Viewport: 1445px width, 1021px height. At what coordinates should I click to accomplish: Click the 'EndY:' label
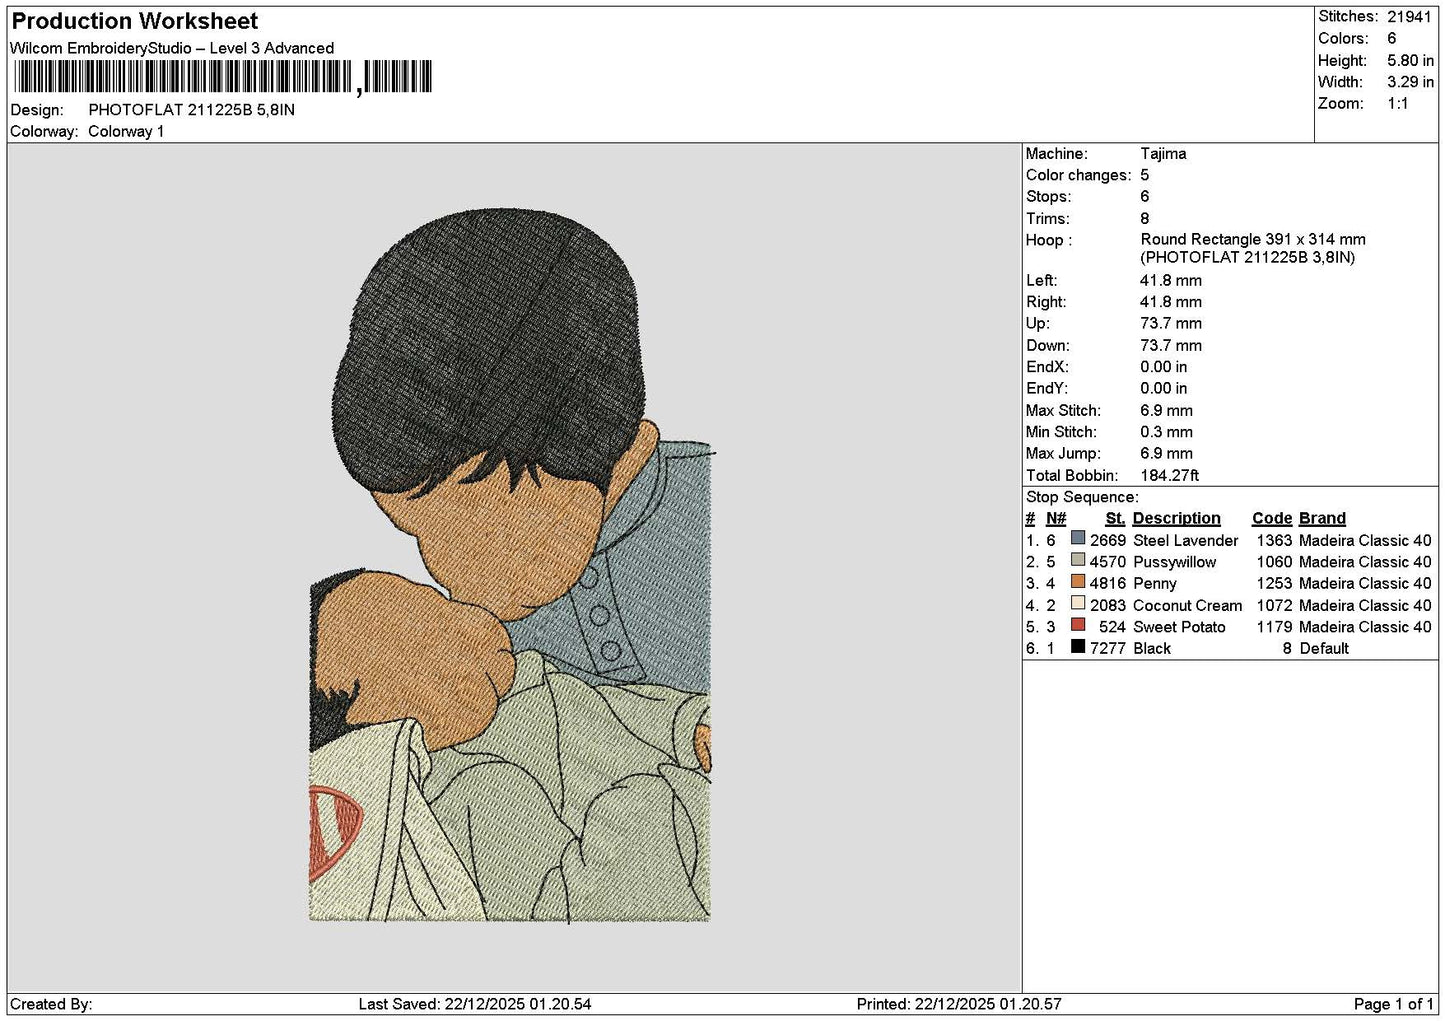pyautogui.click(x=1047, y=389)
